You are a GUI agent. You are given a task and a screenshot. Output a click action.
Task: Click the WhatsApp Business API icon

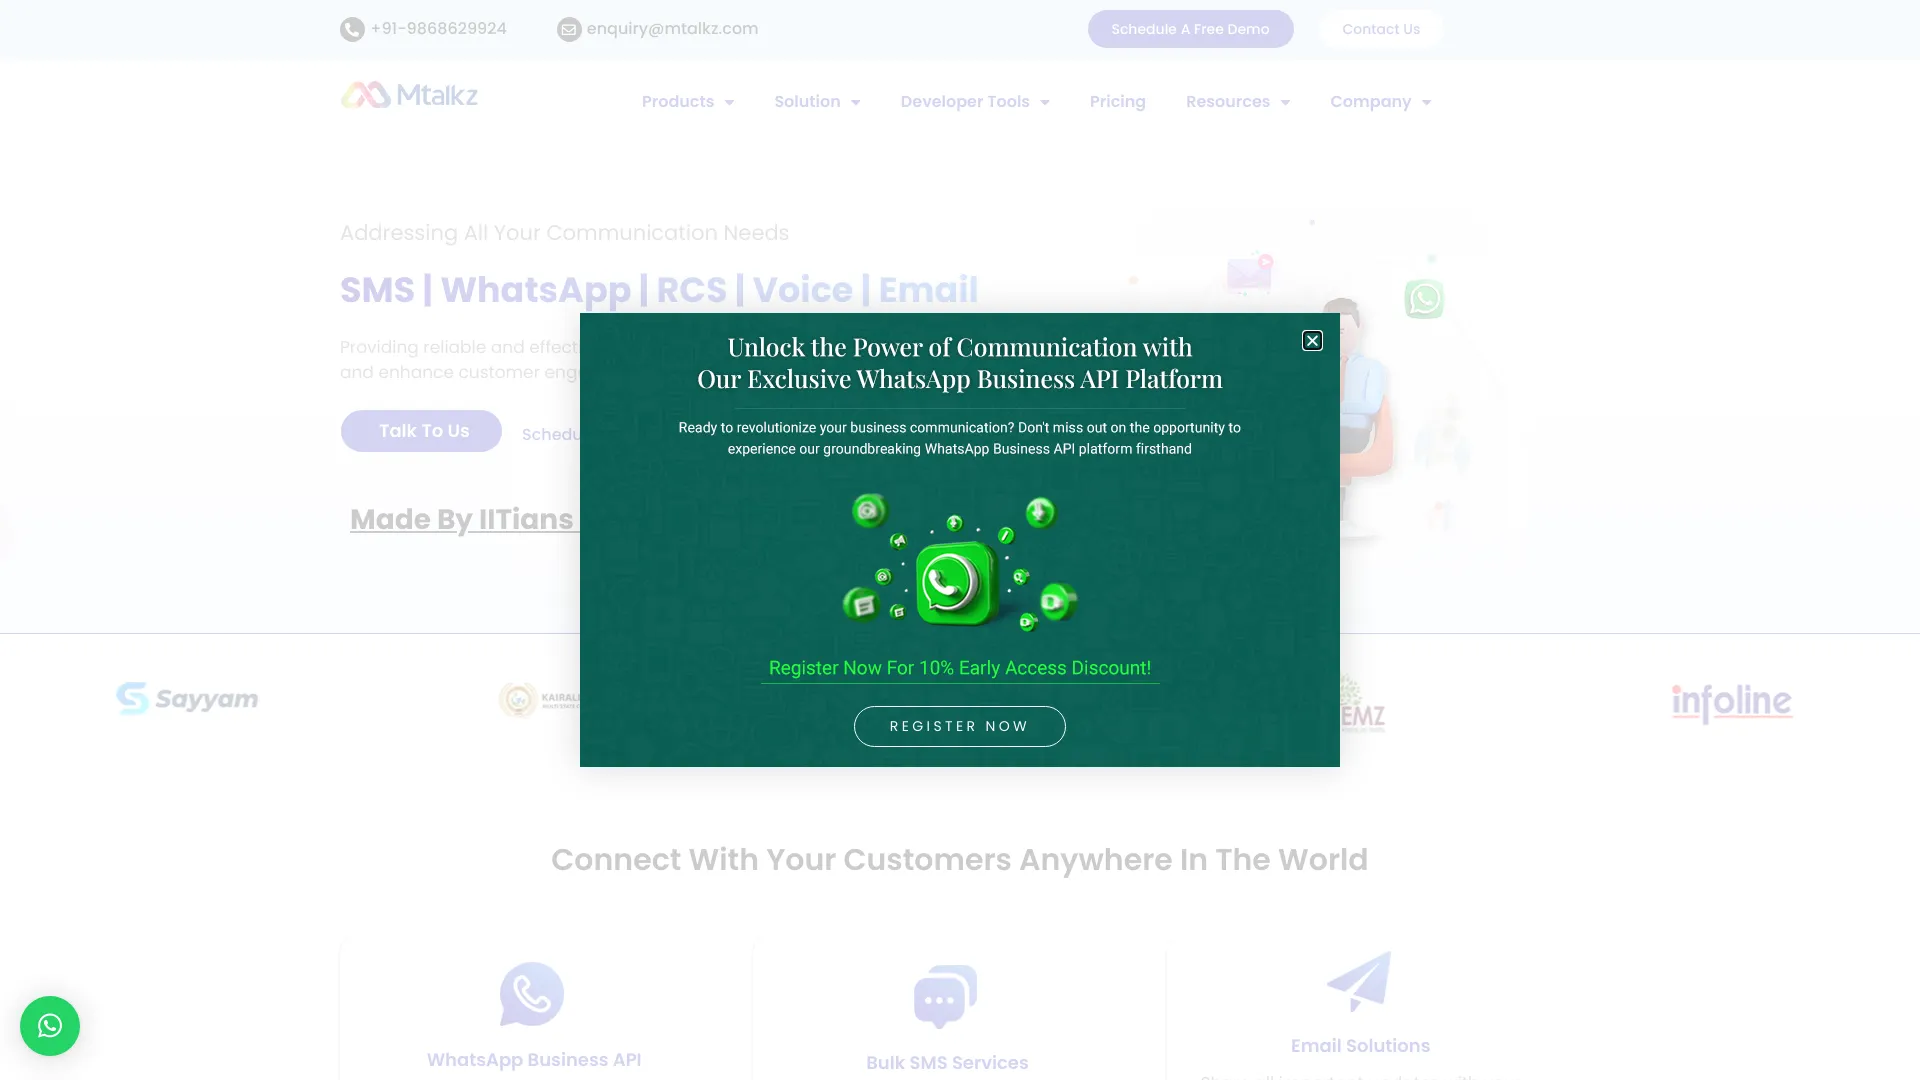tap(533, 994)
